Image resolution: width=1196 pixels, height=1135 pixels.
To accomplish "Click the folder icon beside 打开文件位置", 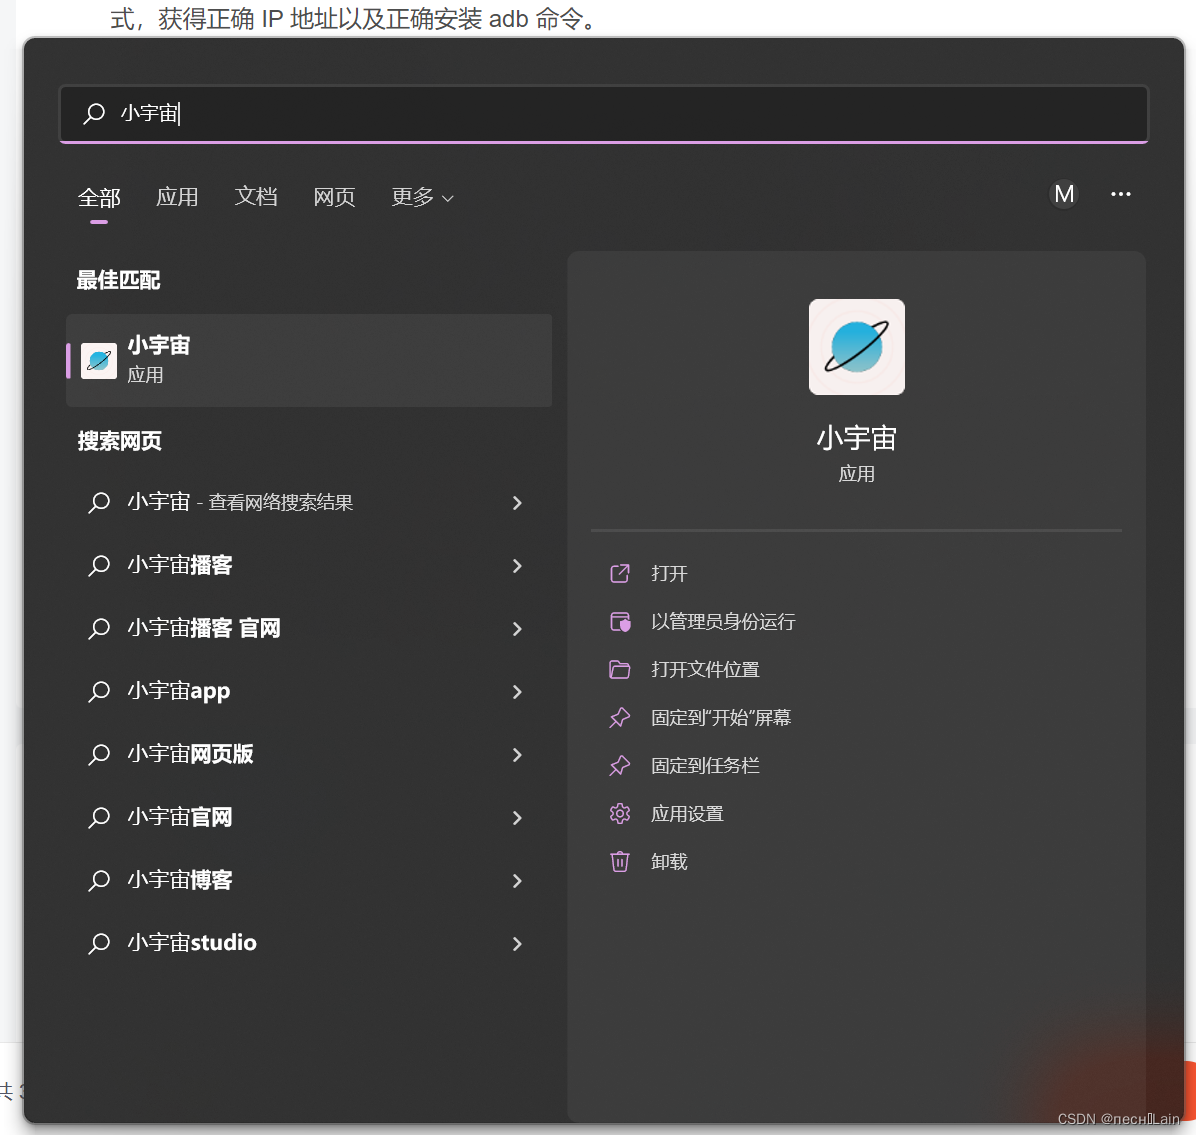I will [620, 670].
